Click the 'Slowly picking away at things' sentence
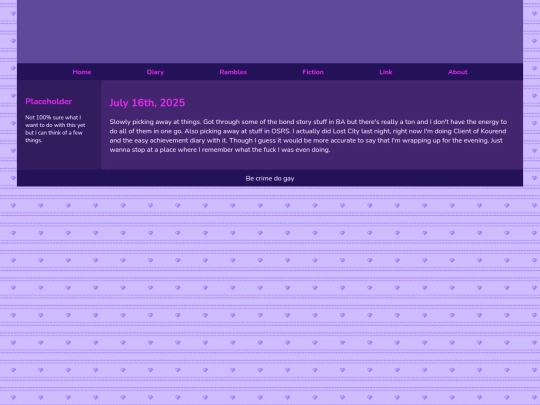The image size is (540, 405). pyautogui.click(x=155, y=122)
